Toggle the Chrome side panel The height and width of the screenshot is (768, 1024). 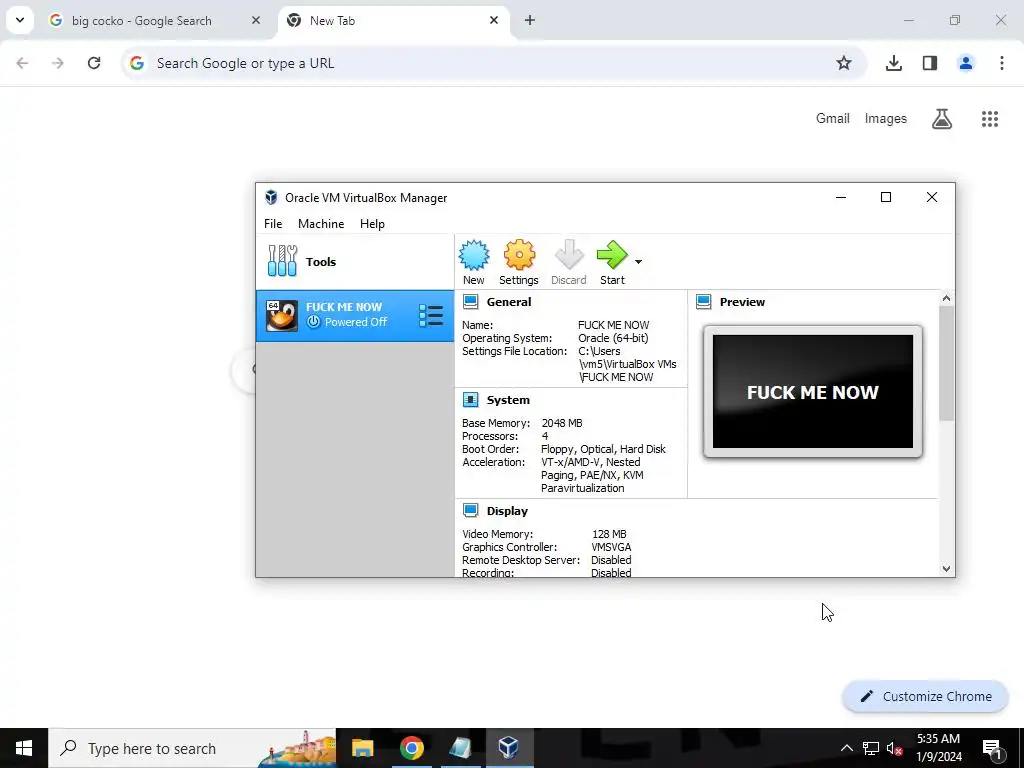pyautogui.click(x=930, y=63)
